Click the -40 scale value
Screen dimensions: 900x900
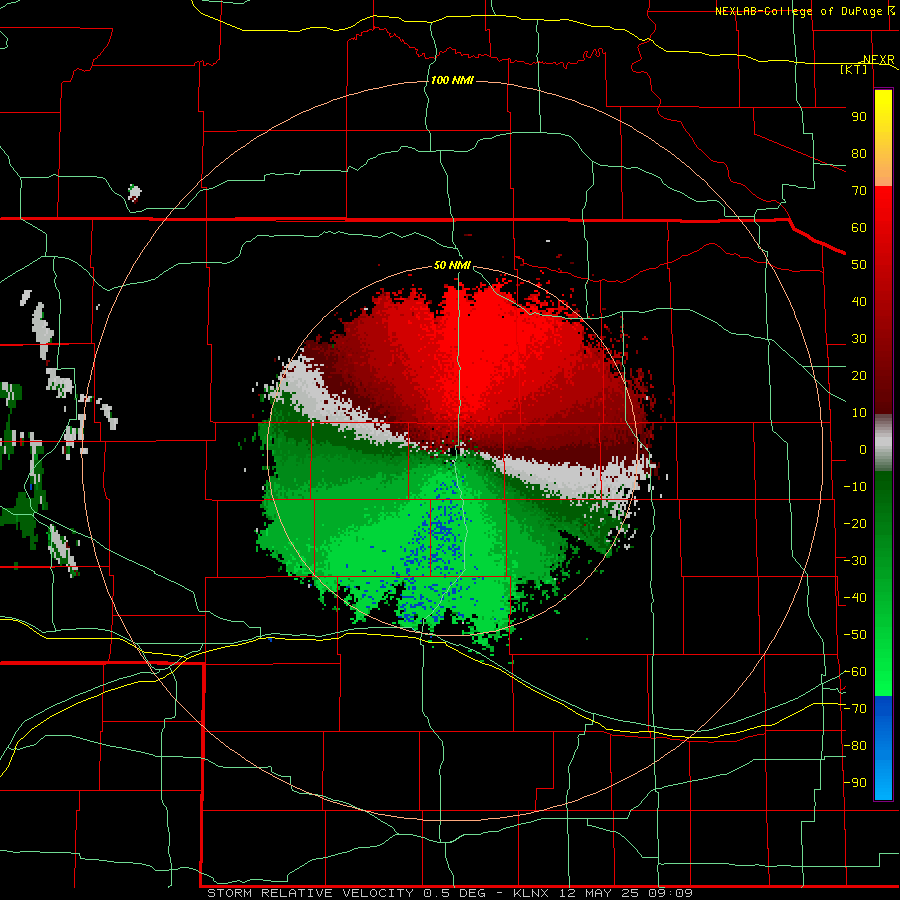[x=855, y=598]
